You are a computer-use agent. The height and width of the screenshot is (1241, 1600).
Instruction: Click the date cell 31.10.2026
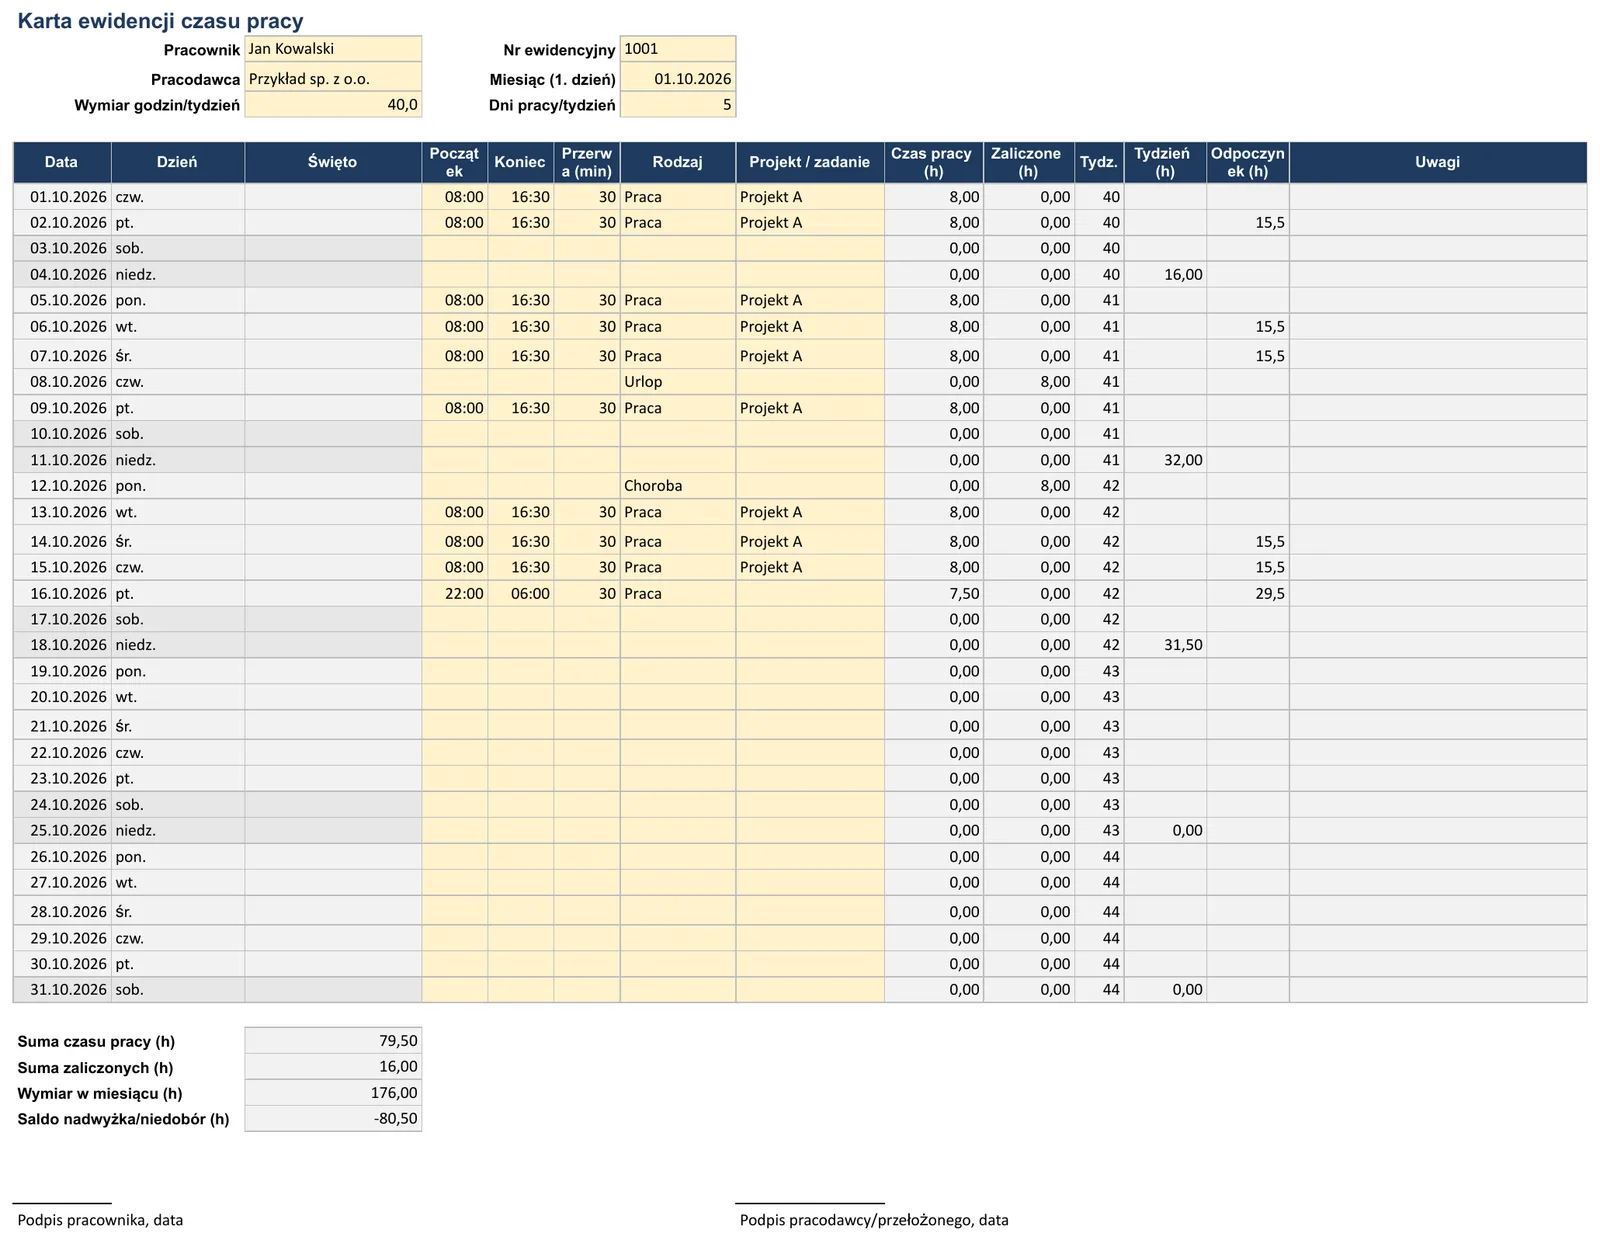click(62, 990)
